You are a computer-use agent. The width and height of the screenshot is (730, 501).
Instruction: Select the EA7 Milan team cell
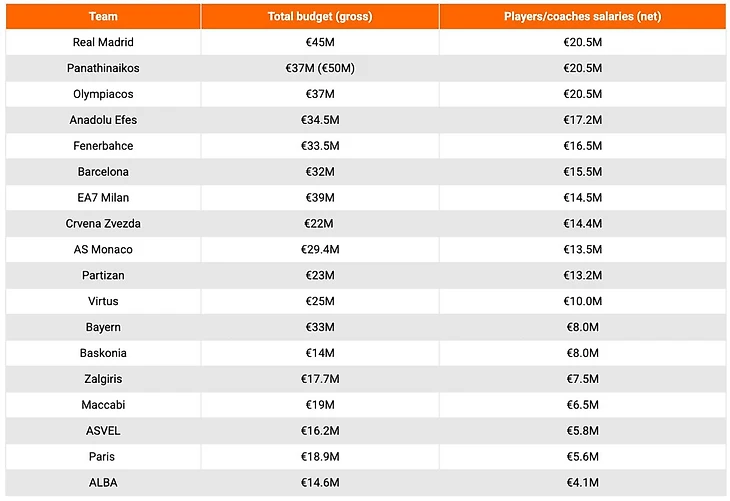[x=103, y=198]
